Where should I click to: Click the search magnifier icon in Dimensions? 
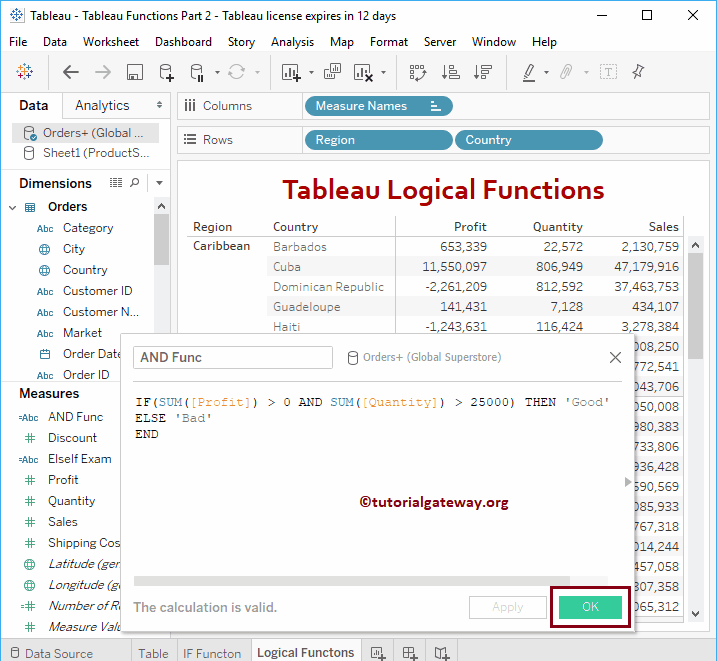click(x=134, y=183)
